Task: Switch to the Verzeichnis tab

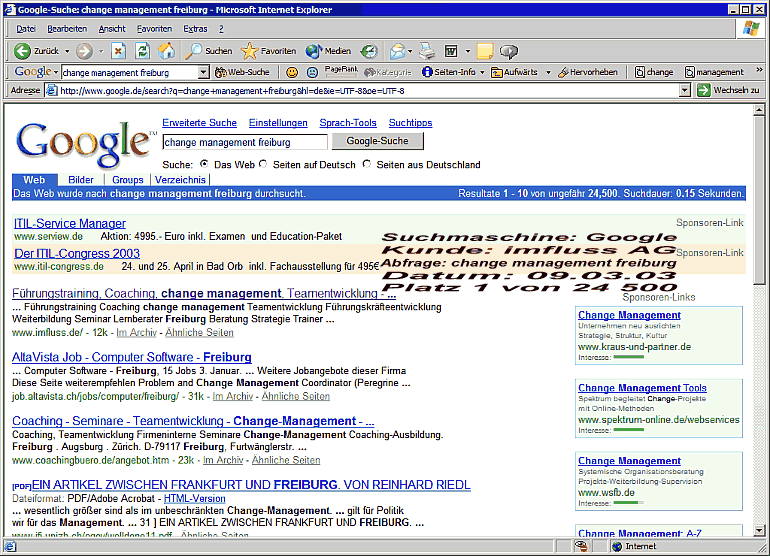Action: tap(180, 180)
